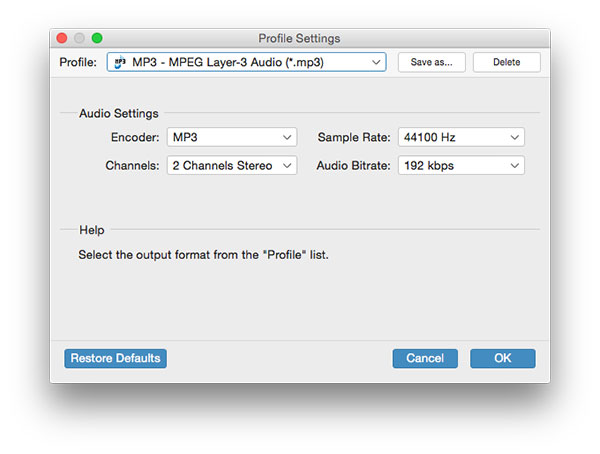Open the Profile format dropdown
600x454 pixels.
click(246, 62)
